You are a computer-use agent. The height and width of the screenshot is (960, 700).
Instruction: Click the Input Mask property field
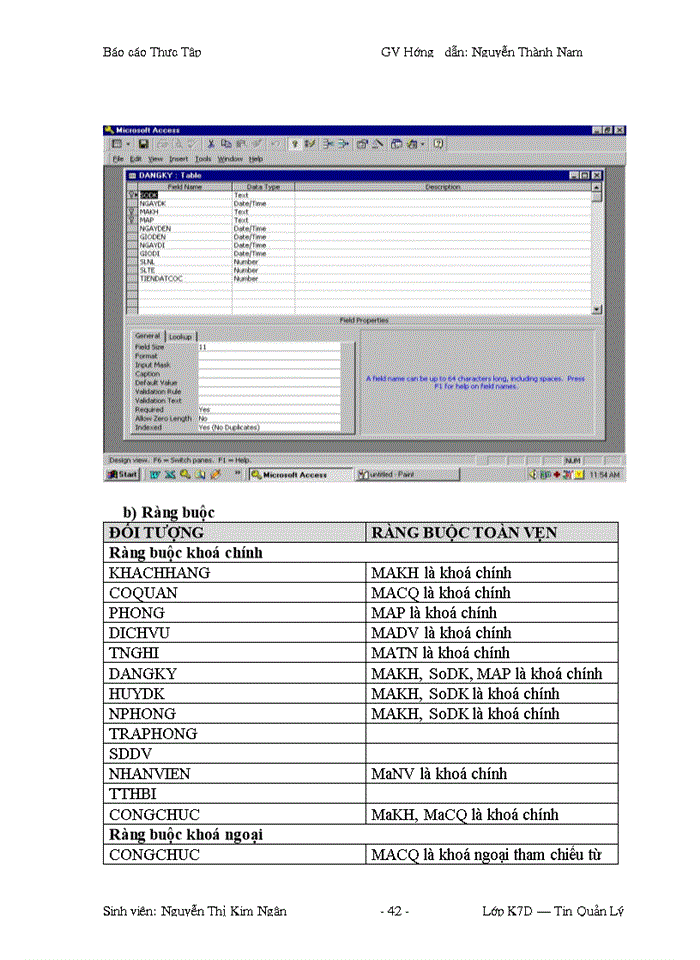click(x=269, y=365)
